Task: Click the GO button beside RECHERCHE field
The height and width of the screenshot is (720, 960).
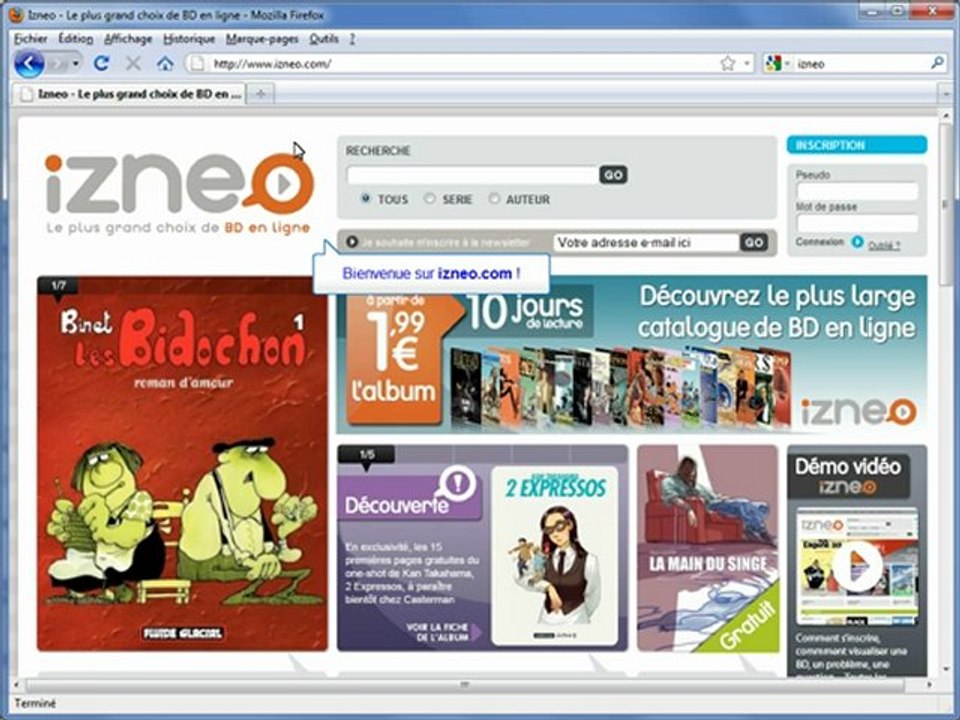Action: 613,175
